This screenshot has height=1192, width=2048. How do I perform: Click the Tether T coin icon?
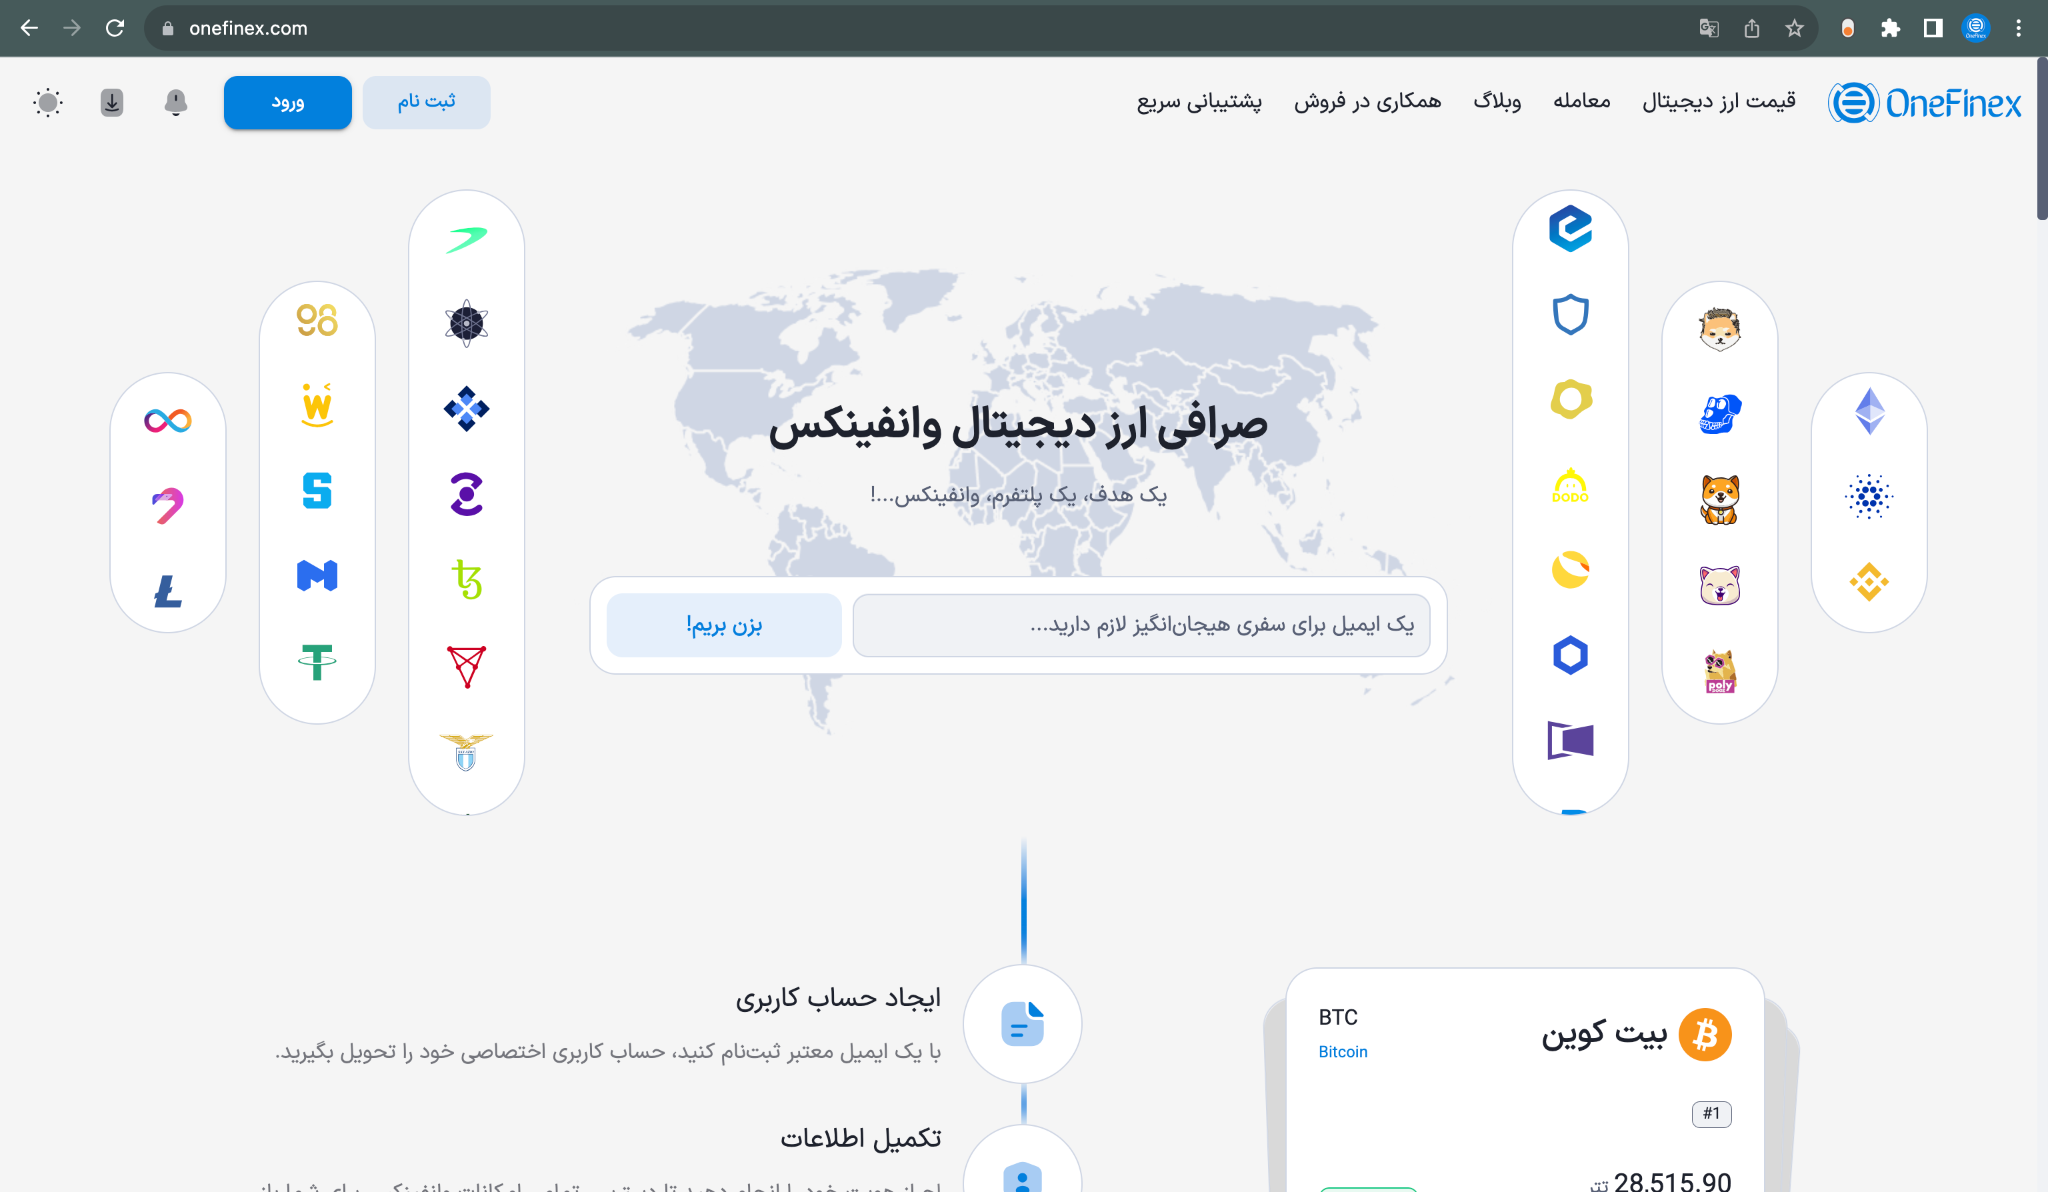(x=317, y=662)
